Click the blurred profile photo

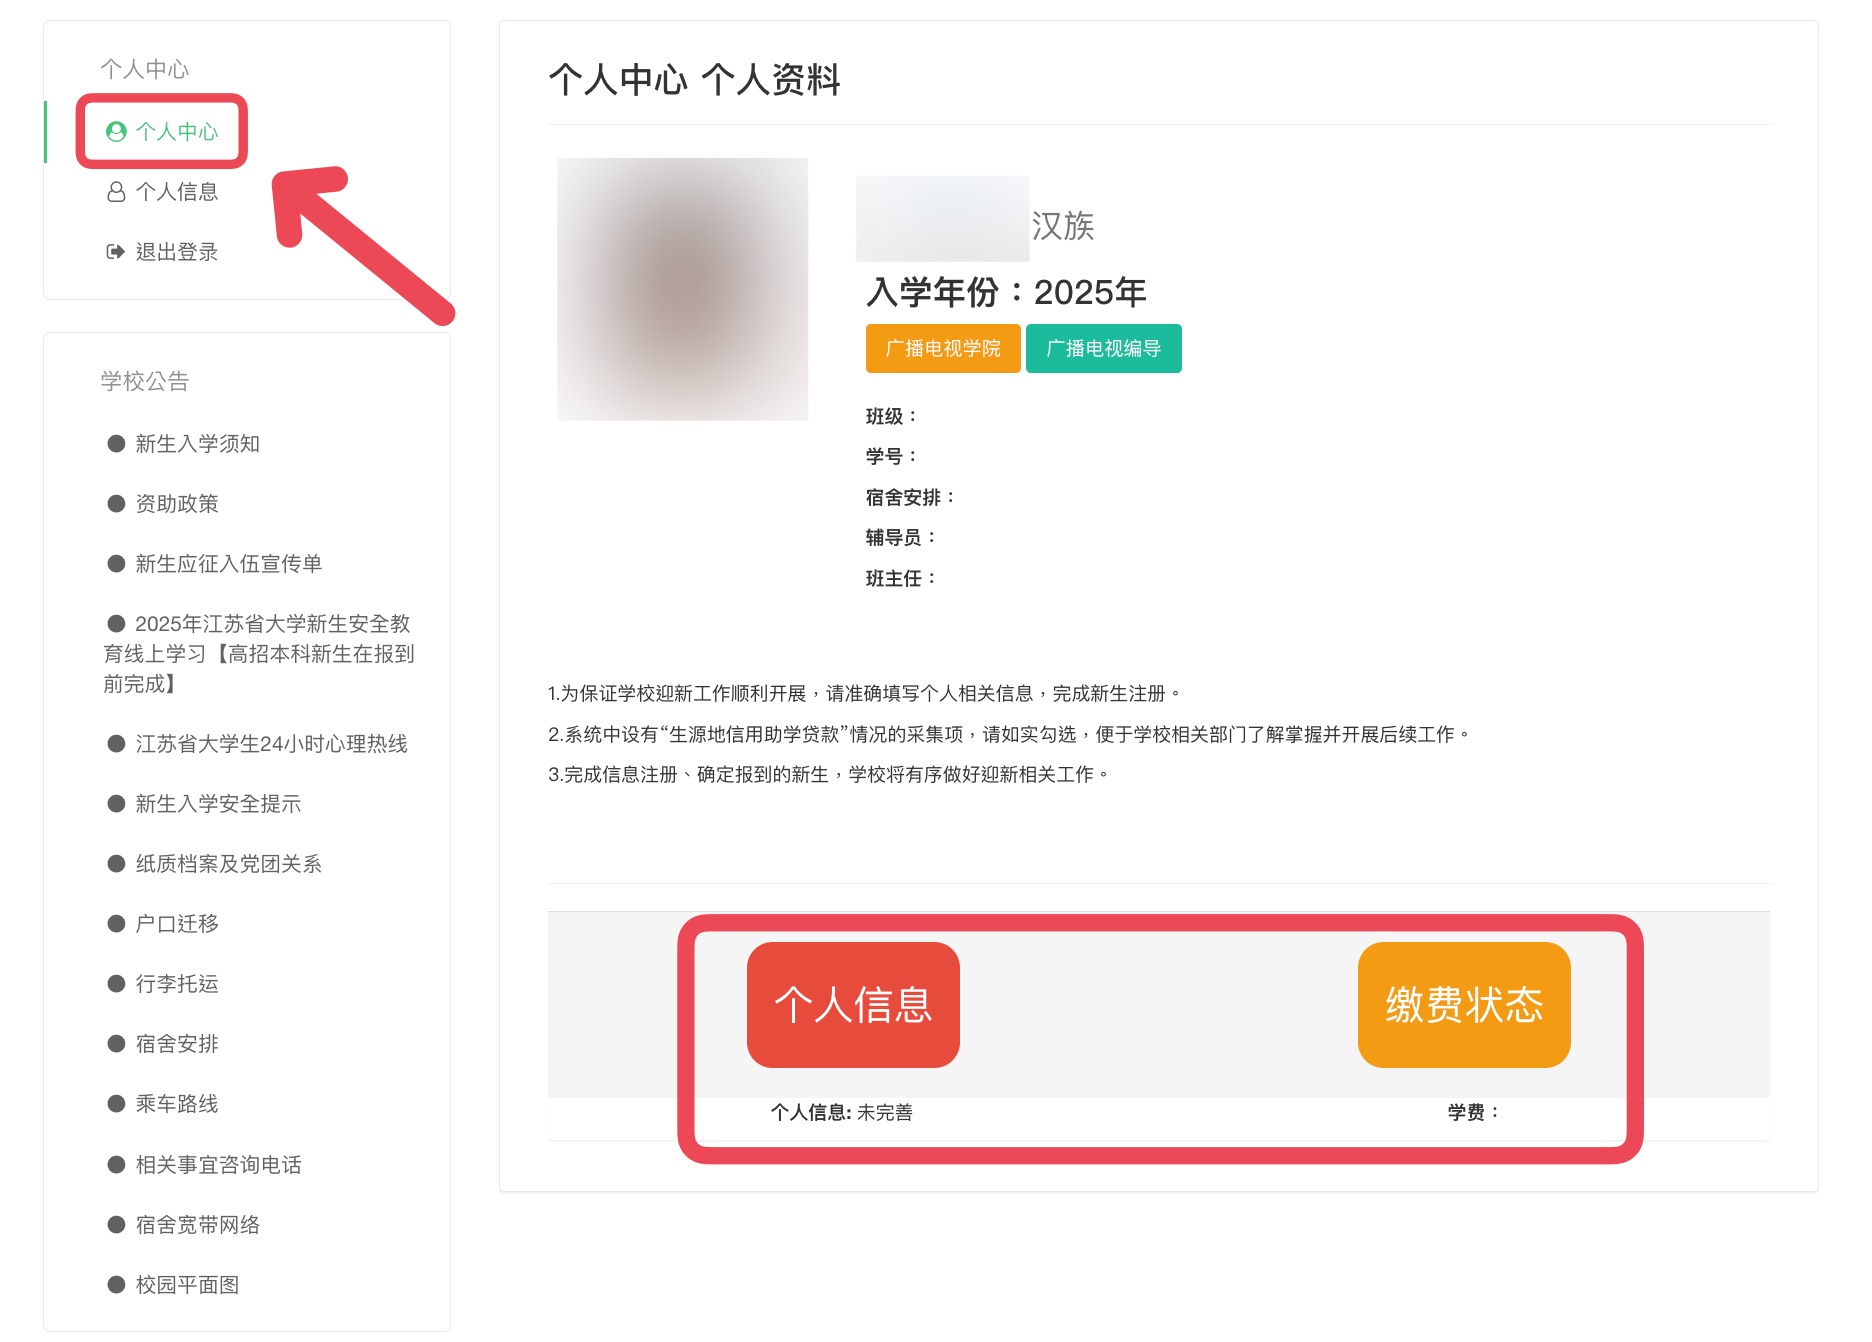pos(682,289)
